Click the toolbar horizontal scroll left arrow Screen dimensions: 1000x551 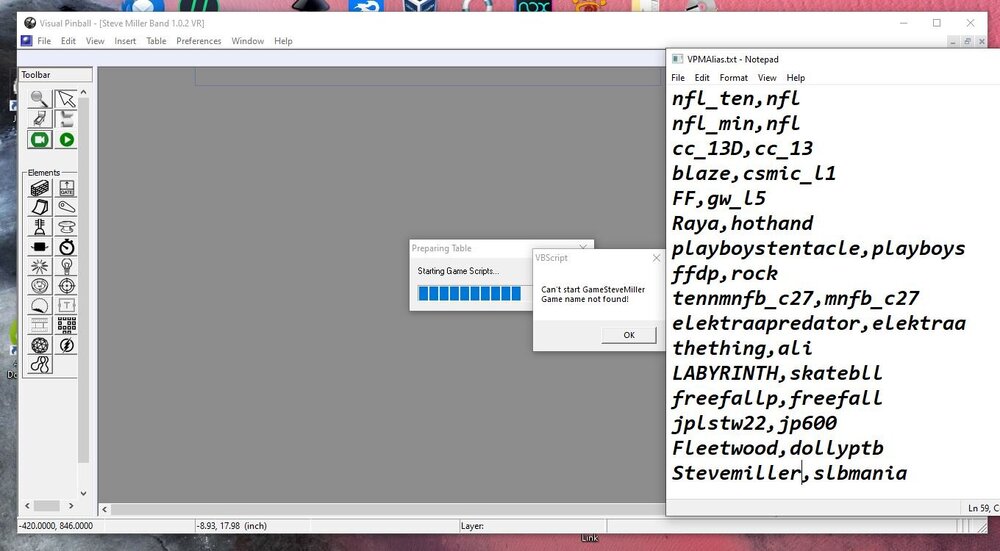[27, 506]
